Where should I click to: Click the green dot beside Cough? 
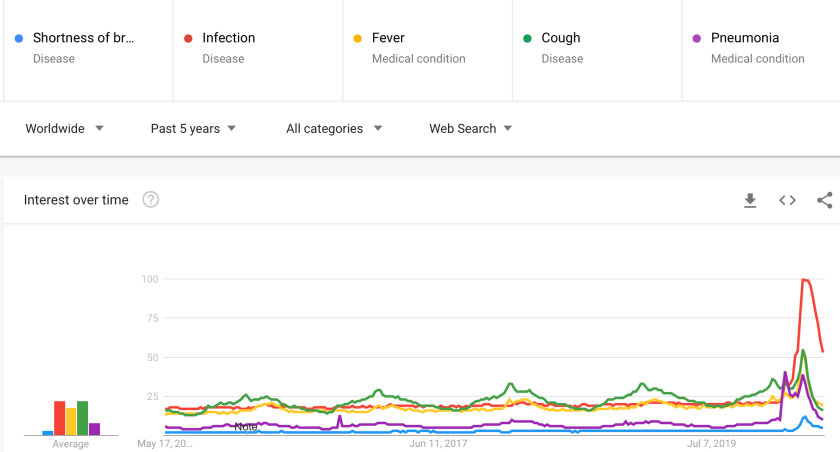point(527,39)
